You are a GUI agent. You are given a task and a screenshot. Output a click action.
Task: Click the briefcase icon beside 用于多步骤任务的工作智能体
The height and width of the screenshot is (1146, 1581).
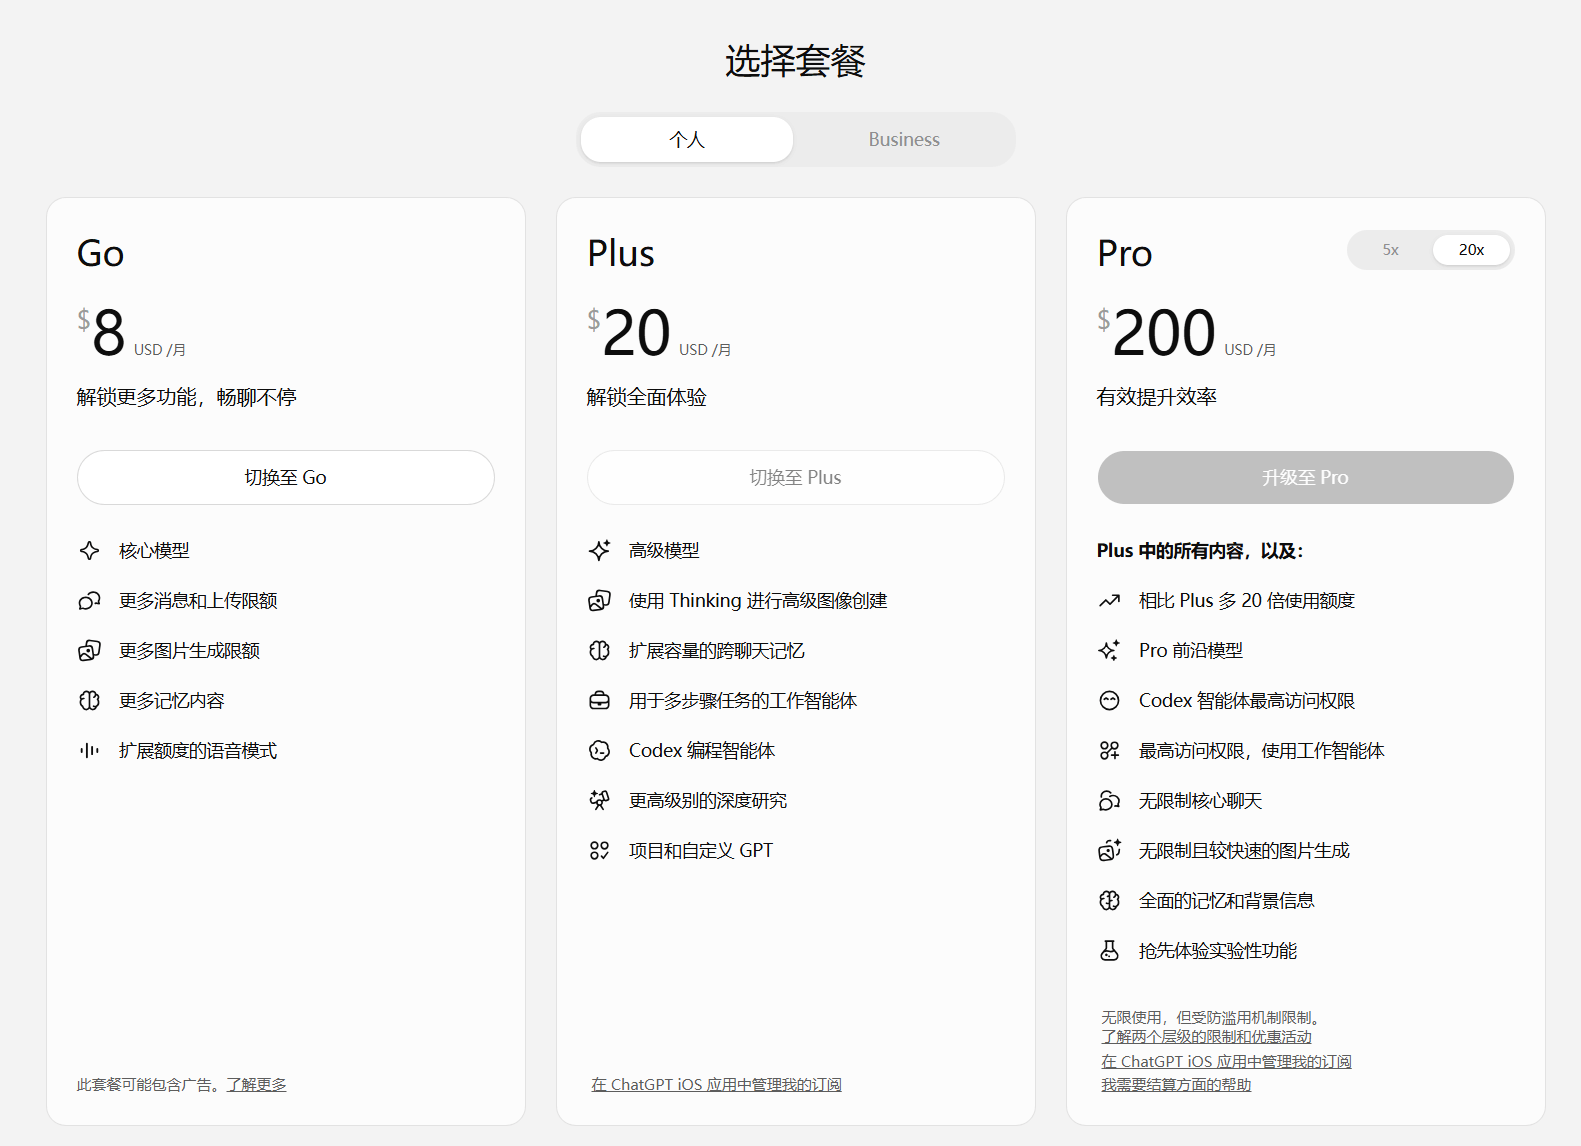[599, 701]
